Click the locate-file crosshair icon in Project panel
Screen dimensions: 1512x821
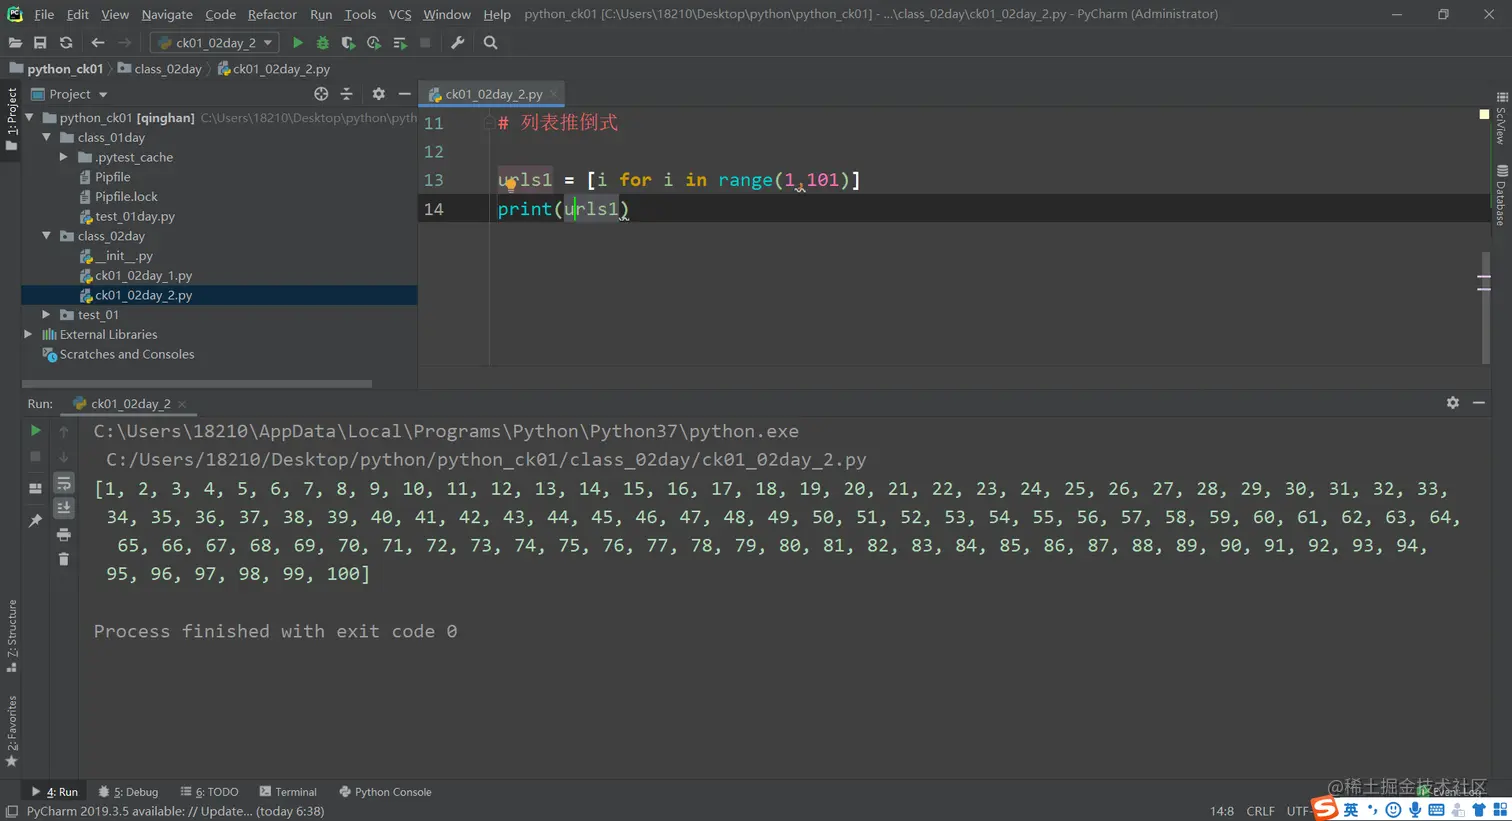321,94
